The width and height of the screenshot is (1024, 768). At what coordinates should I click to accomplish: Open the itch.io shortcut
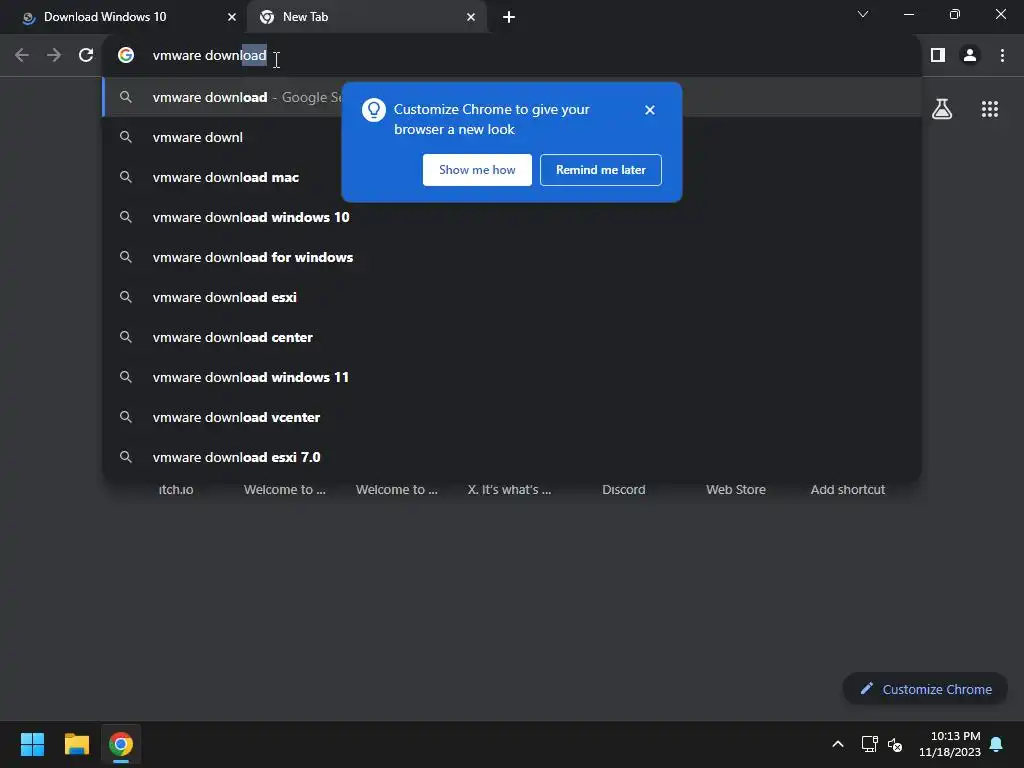pos(176,489)
